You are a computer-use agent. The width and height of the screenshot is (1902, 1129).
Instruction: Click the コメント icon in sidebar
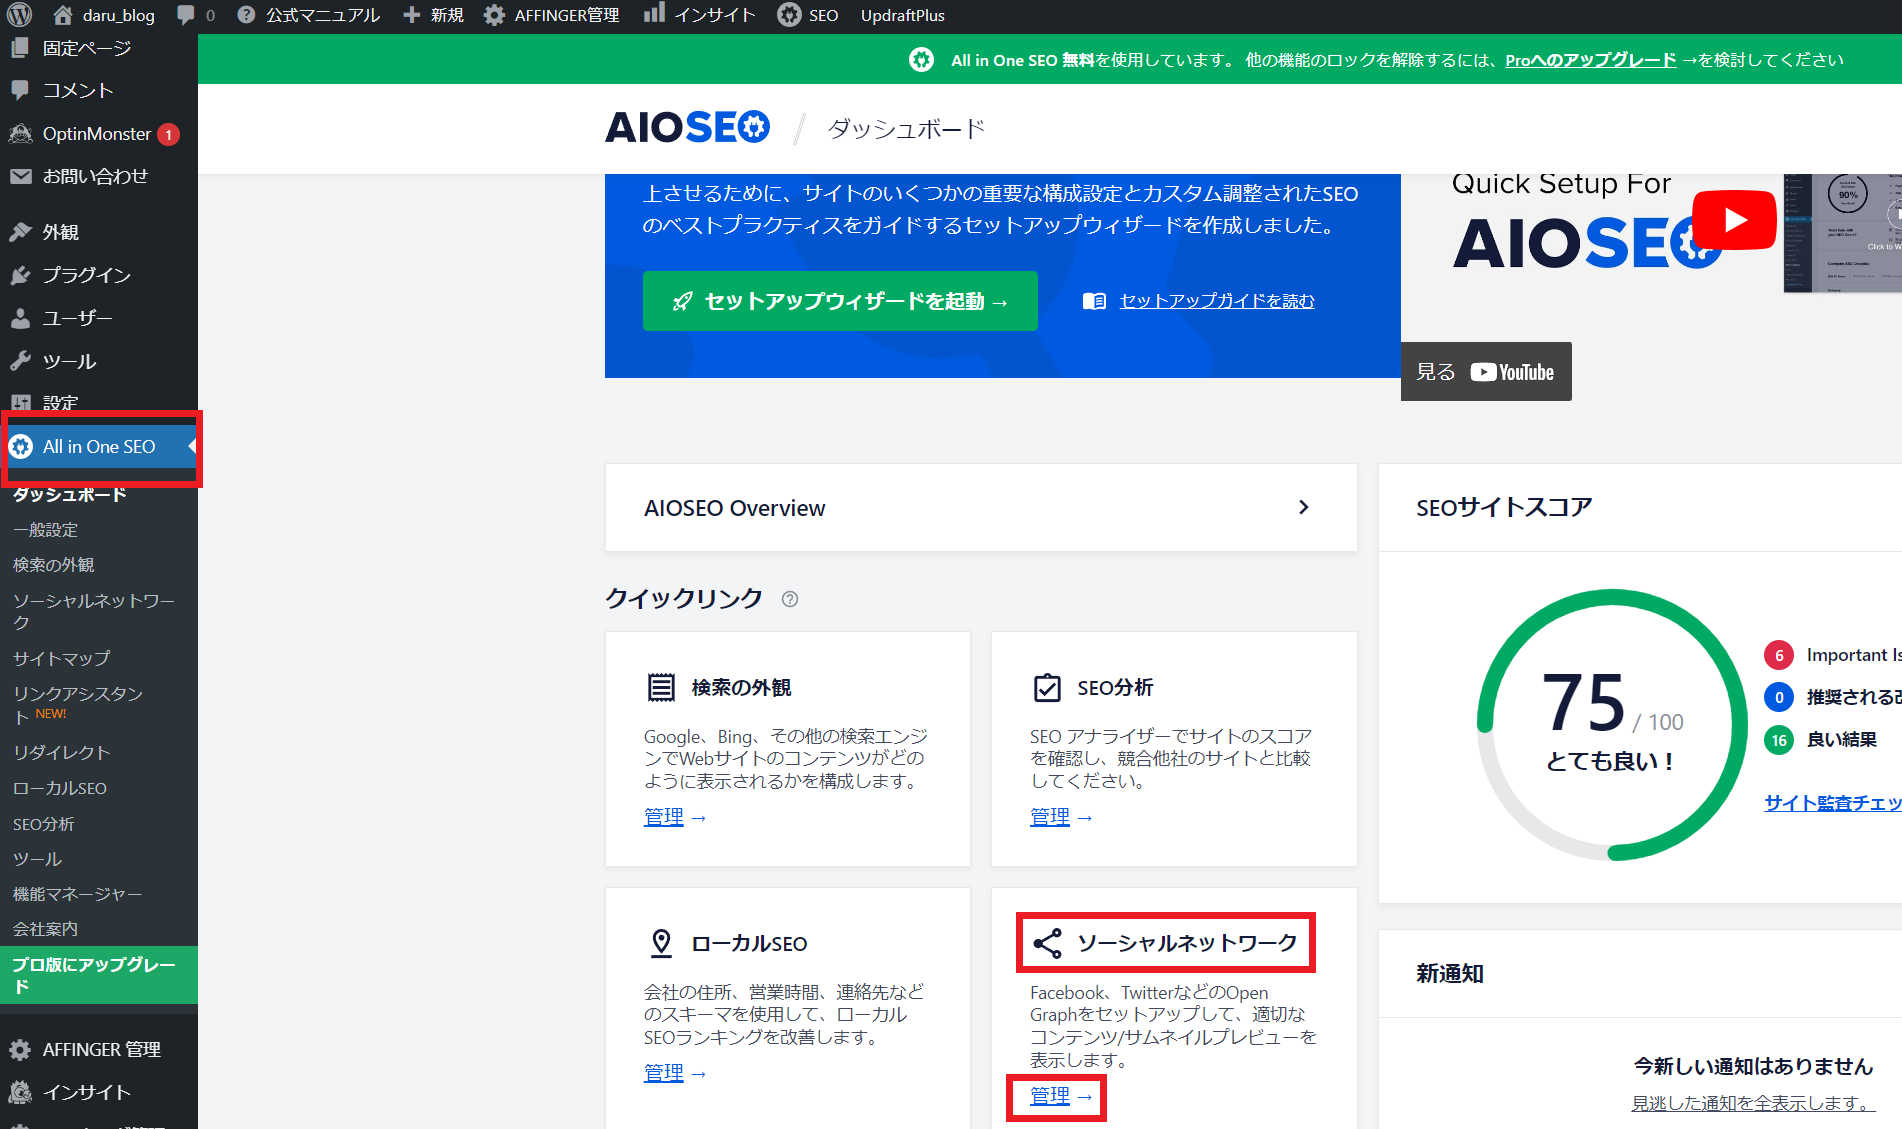point(20,90)
